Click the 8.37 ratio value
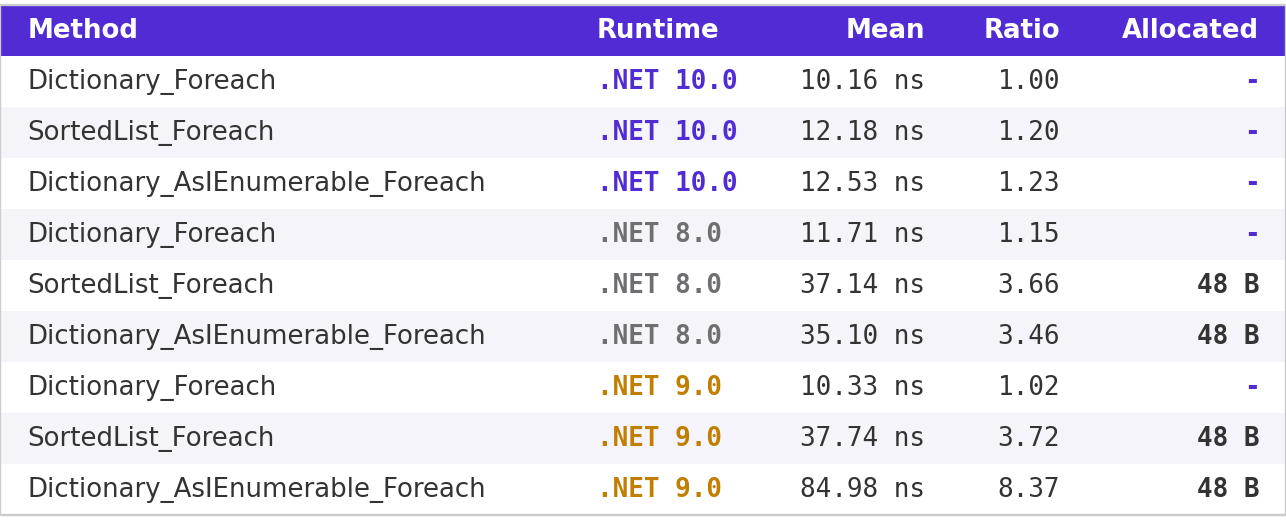This screenshot has width=1286, height=520. tap(1028, 489)
